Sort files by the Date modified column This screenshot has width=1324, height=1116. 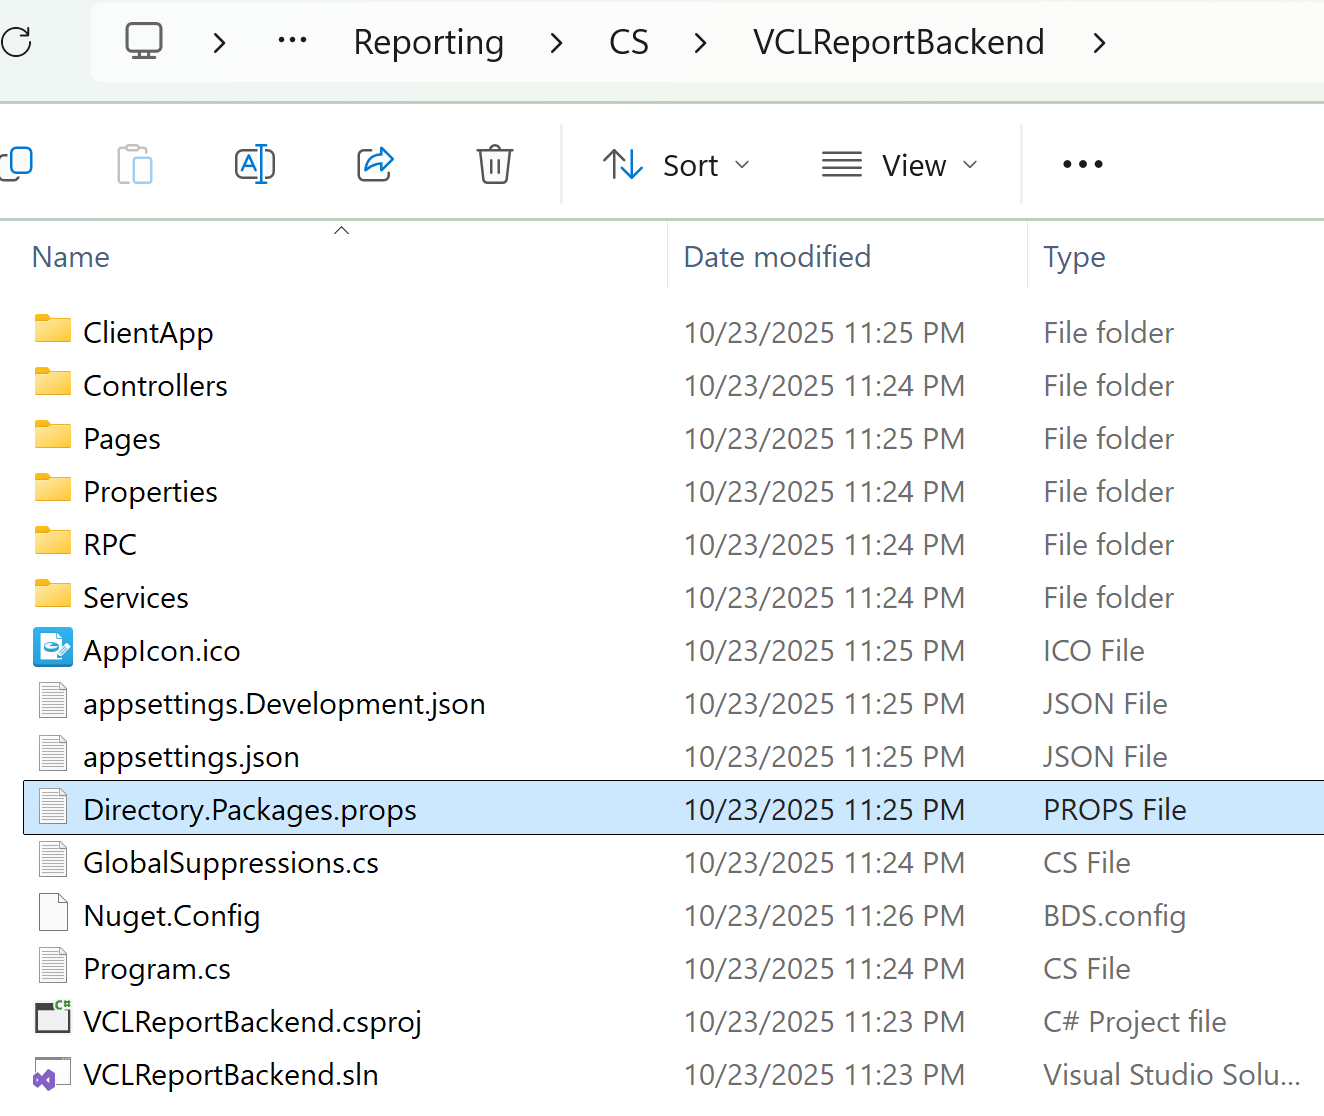(777, 257)
